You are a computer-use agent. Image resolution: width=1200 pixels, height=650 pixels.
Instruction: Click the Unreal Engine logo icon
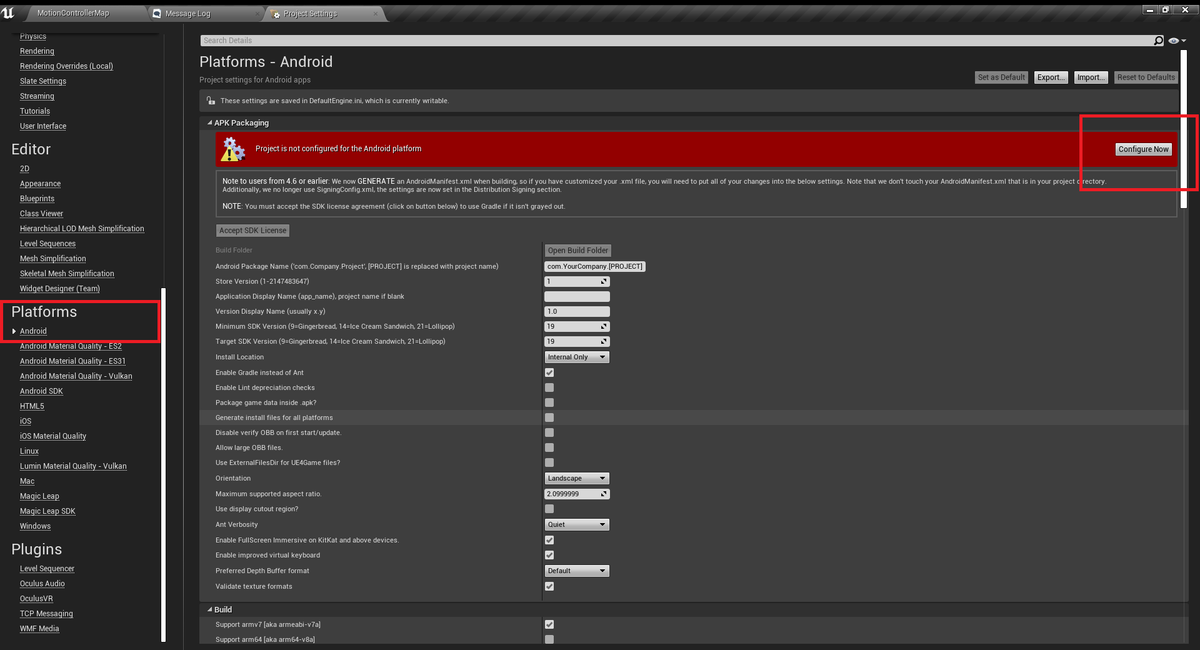10,11
